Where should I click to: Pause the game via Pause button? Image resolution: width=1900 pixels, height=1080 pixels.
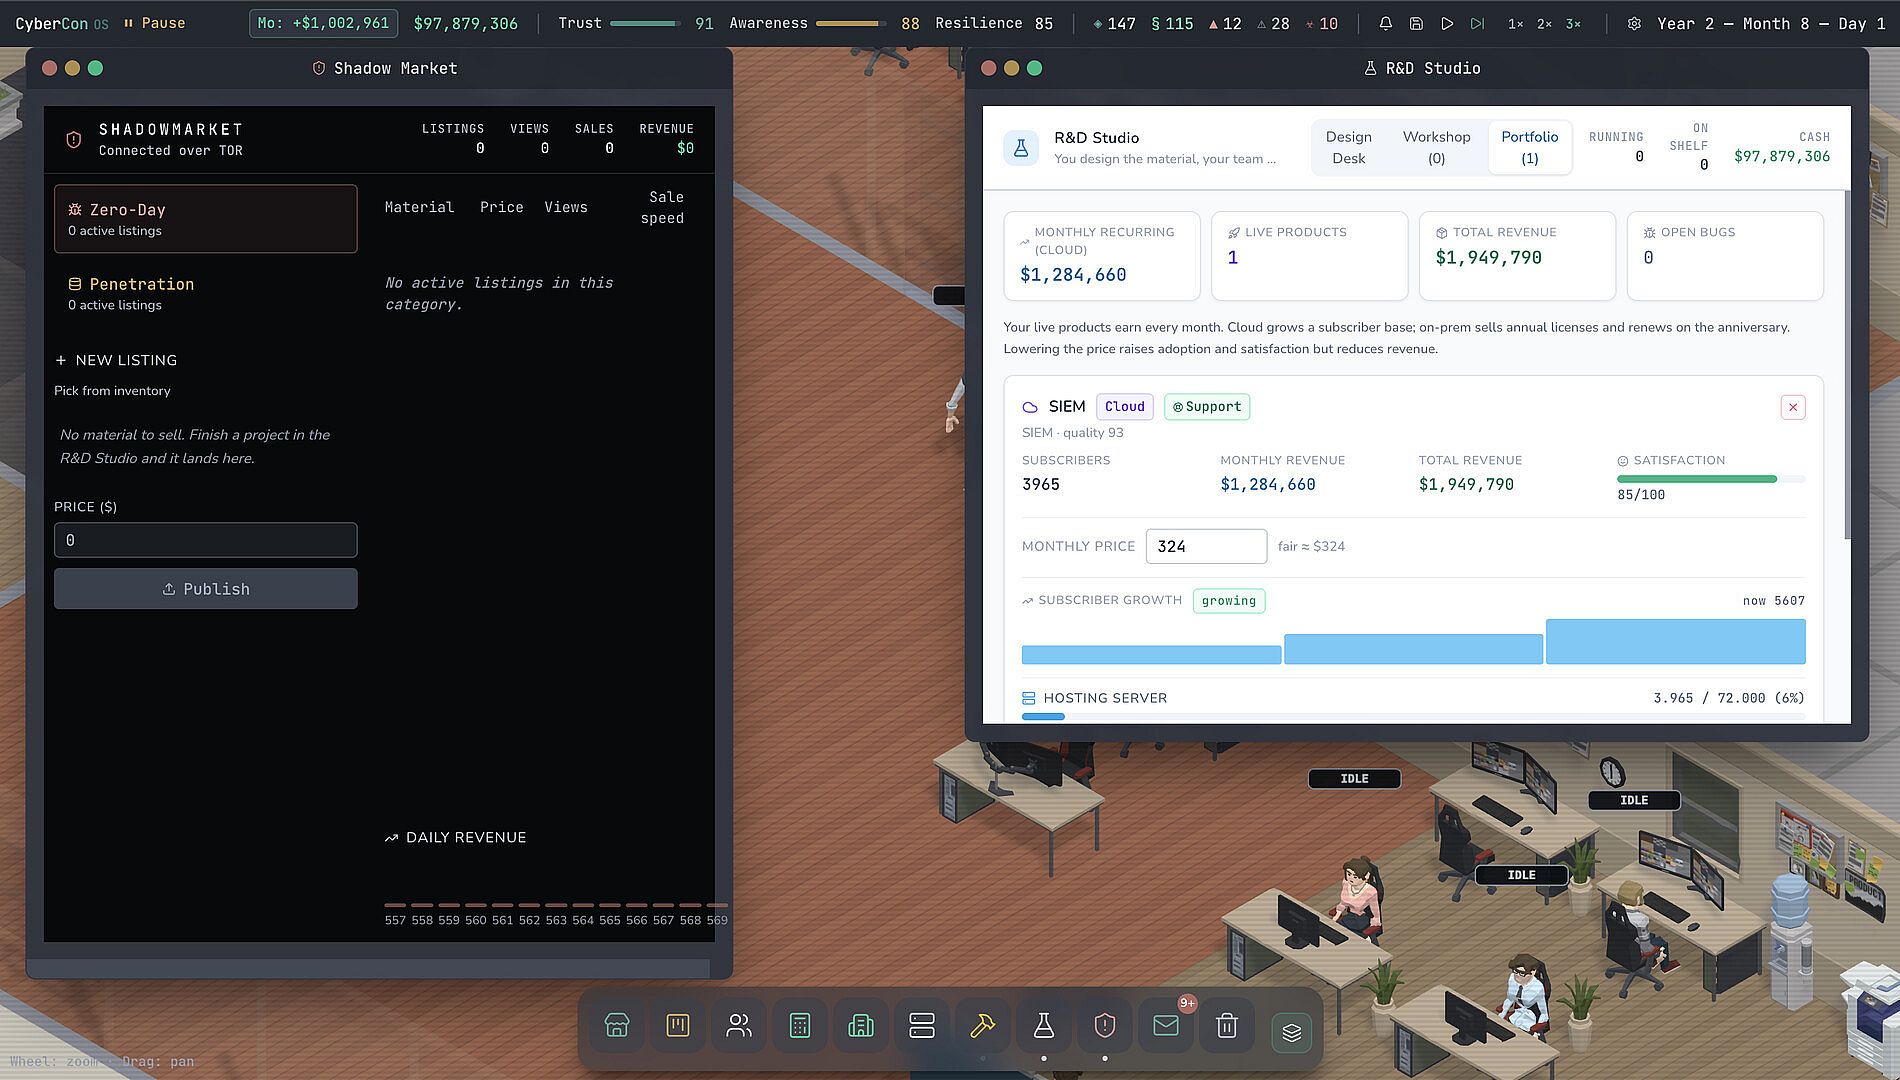[x=154, y=23]
